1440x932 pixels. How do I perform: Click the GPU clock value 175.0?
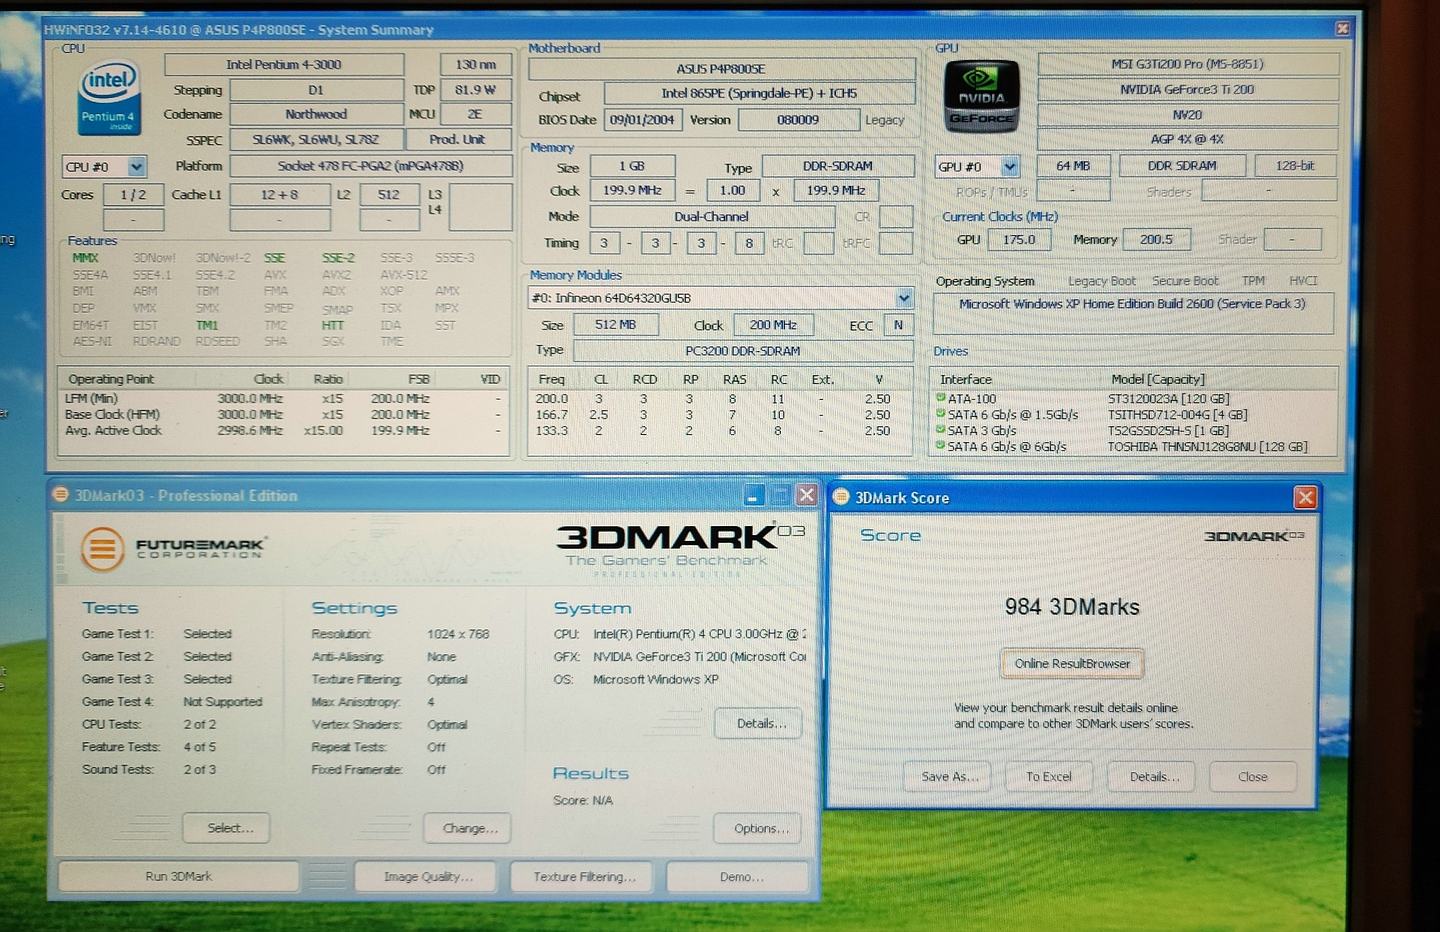[x=1019, y=239]
